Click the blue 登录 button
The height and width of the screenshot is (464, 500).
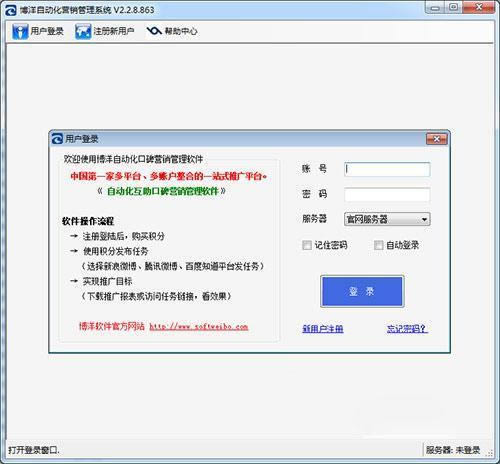[x=362, y=291]
